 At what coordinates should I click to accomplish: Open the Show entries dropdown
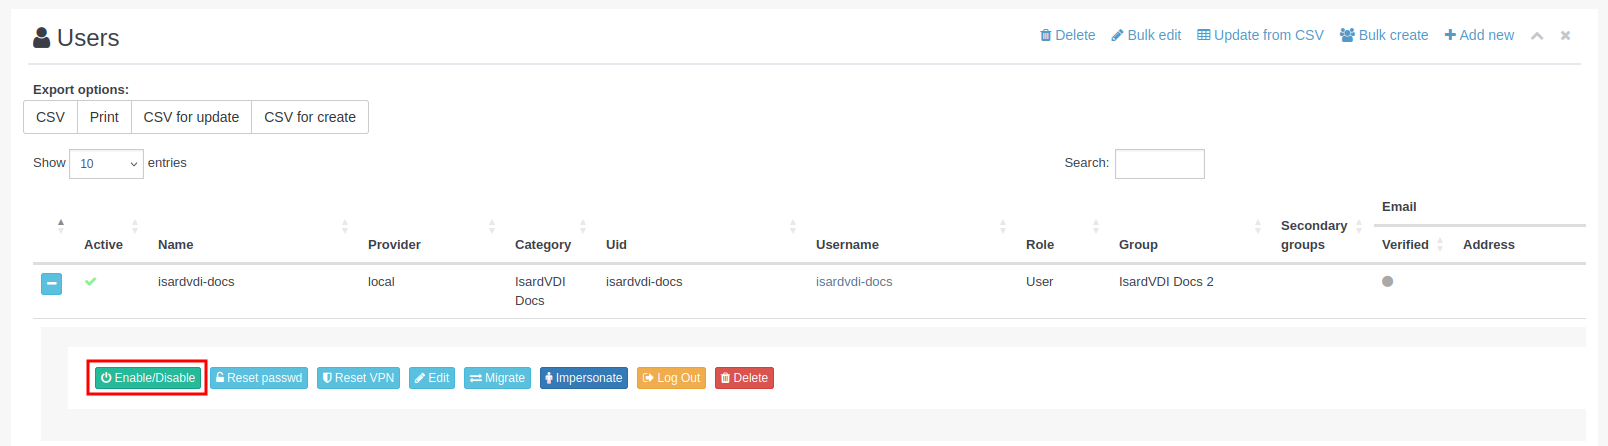point(106,164)
